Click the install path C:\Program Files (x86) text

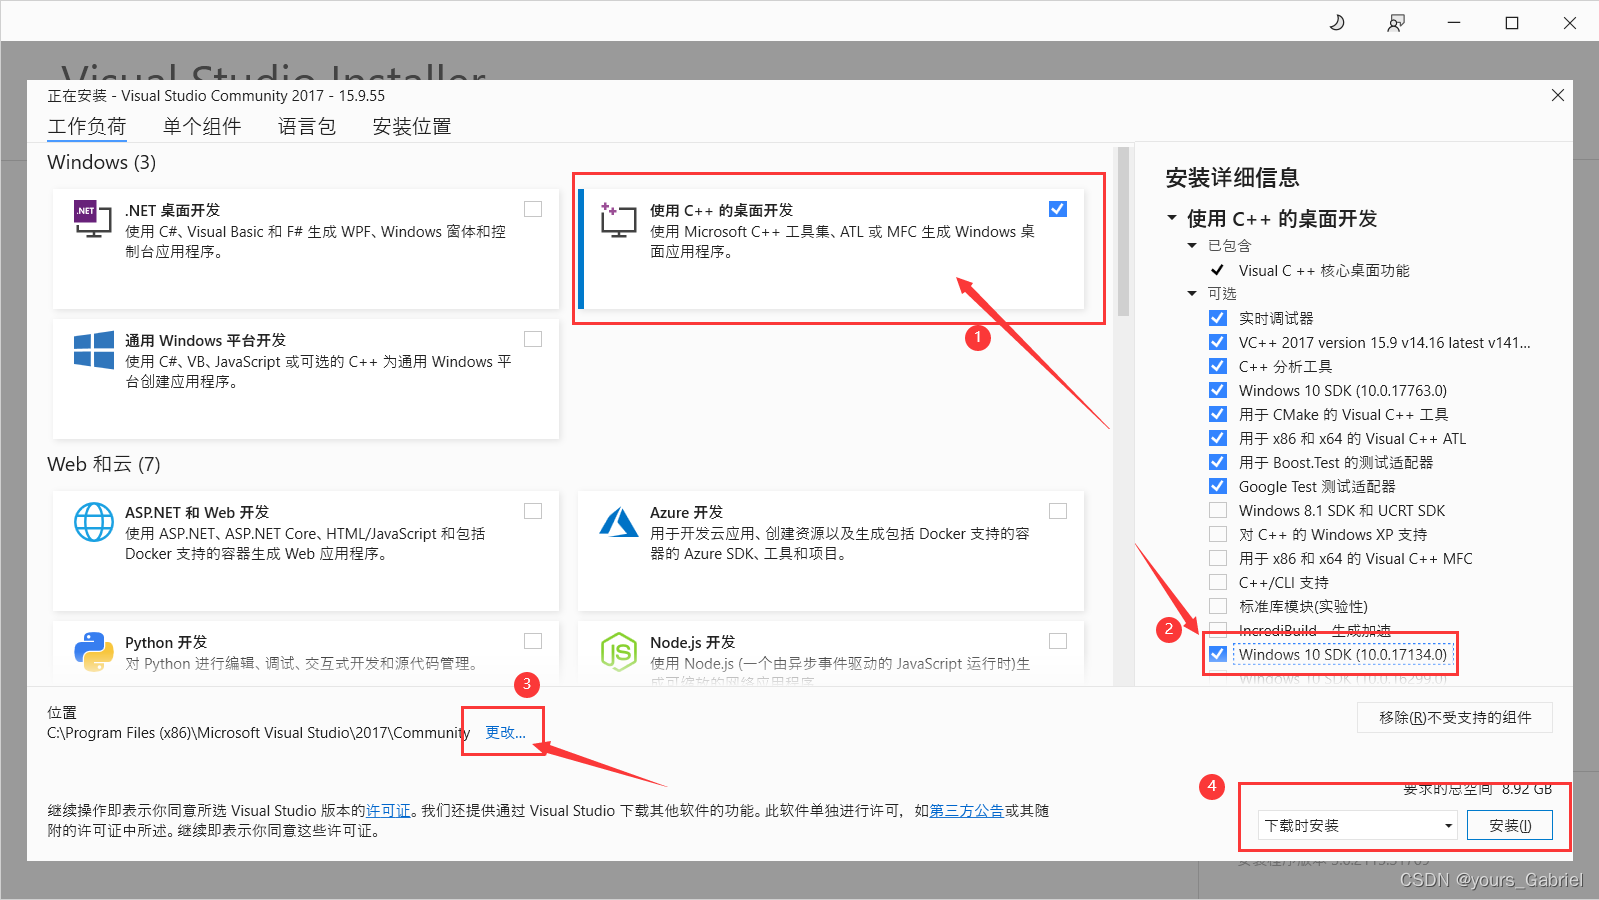coord(258,733)
